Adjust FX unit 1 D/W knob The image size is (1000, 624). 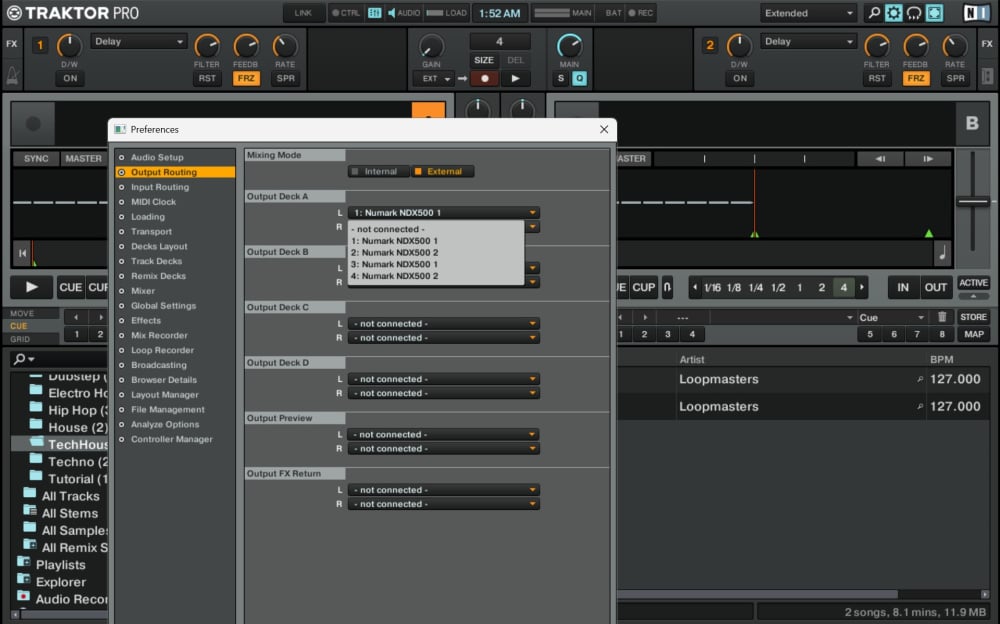click(69, 46)
